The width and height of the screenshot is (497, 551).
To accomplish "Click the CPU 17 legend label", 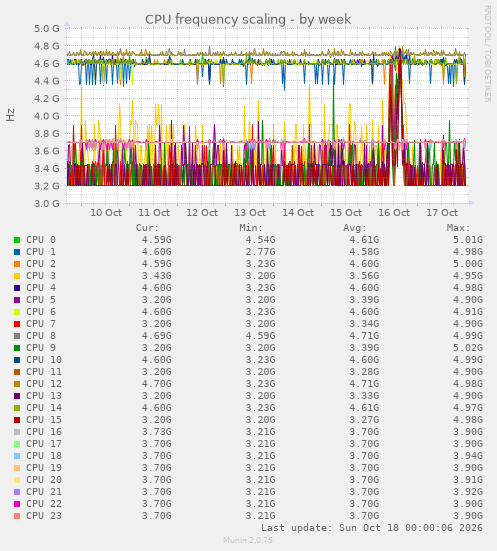I will [x=44, y=443].
